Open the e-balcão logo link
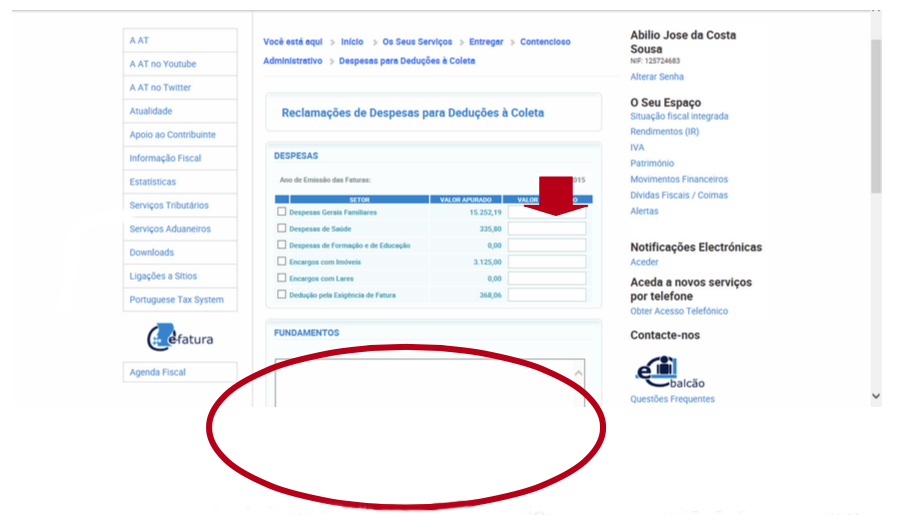 click(x=670, y=372)
